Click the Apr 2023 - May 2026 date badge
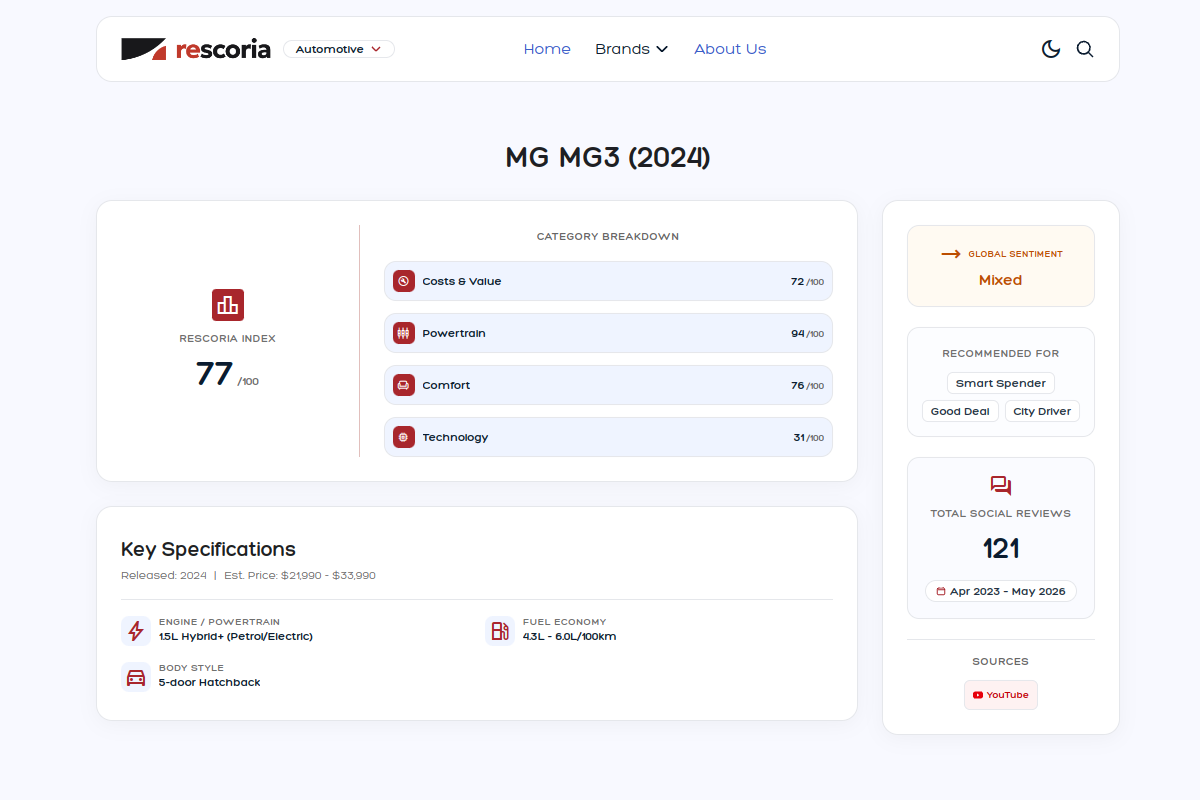This screenshot has height=800, width=1200. 1001,591
